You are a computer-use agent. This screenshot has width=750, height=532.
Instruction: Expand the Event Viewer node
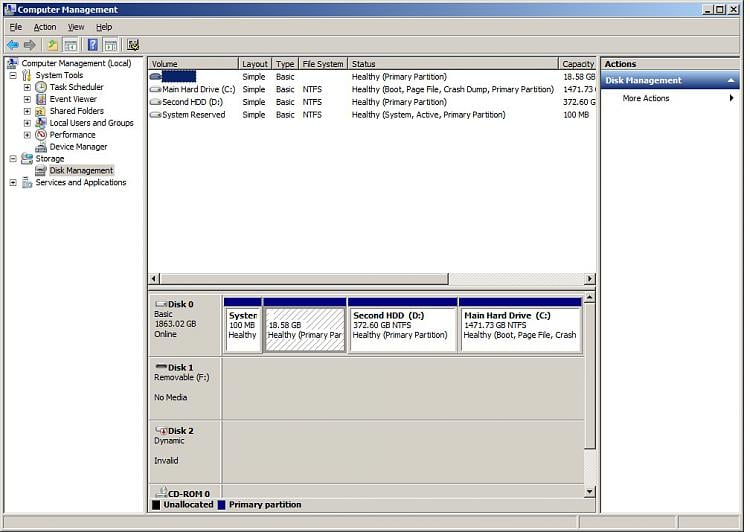tap(27, 99)
